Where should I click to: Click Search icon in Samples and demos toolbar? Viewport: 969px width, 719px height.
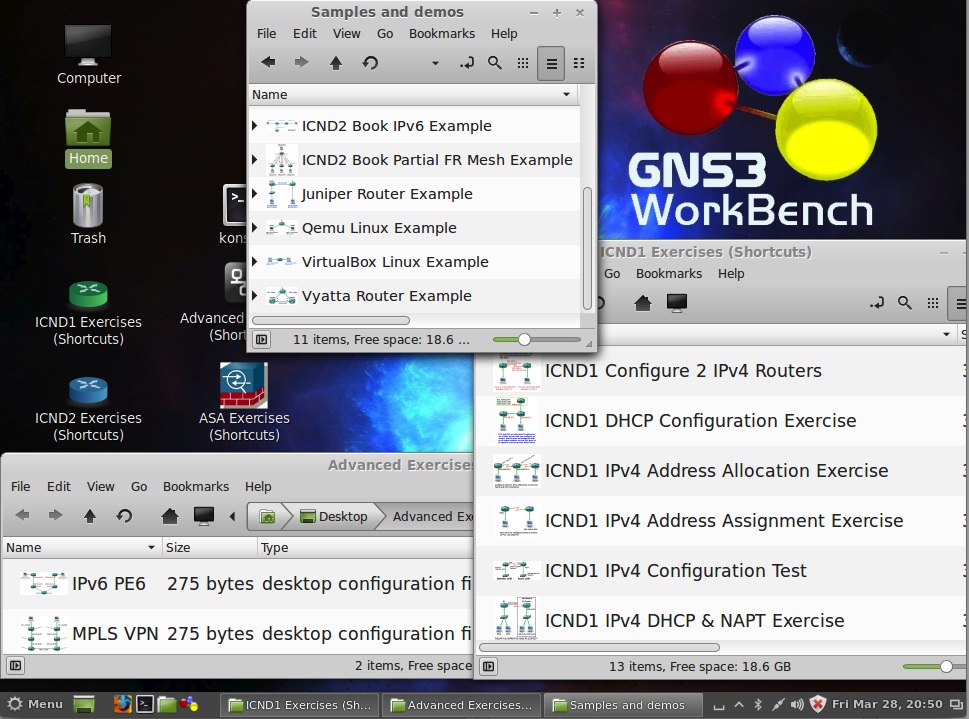click(x=494, y=63)
